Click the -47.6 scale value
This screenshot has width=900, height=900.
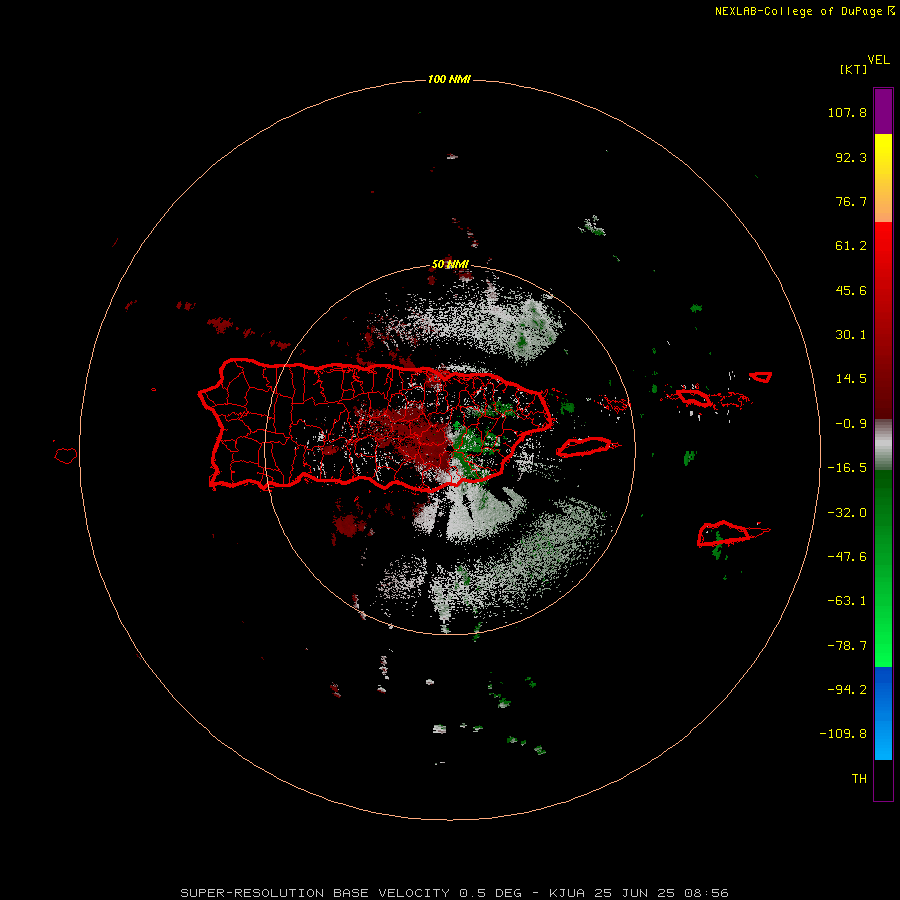847,557
